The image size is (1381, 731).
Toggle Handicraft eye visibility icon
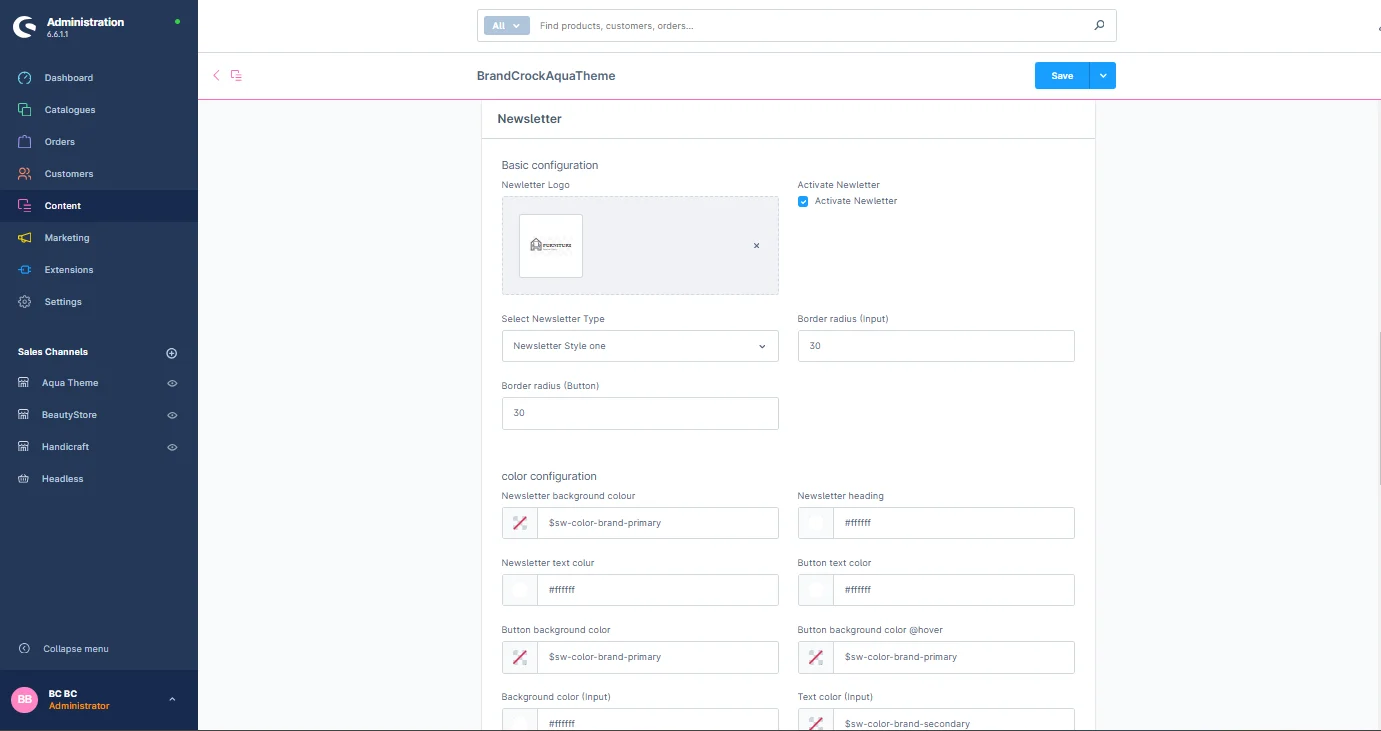[172, 447]
